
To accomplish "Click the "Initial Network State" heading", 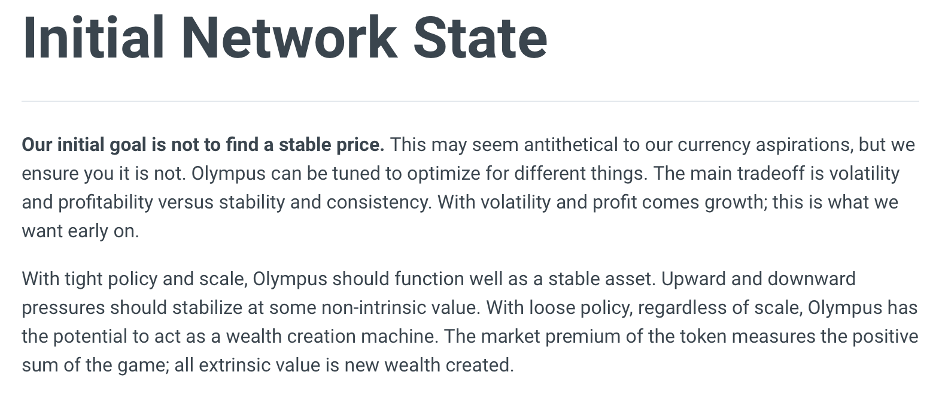I will 285,38.
